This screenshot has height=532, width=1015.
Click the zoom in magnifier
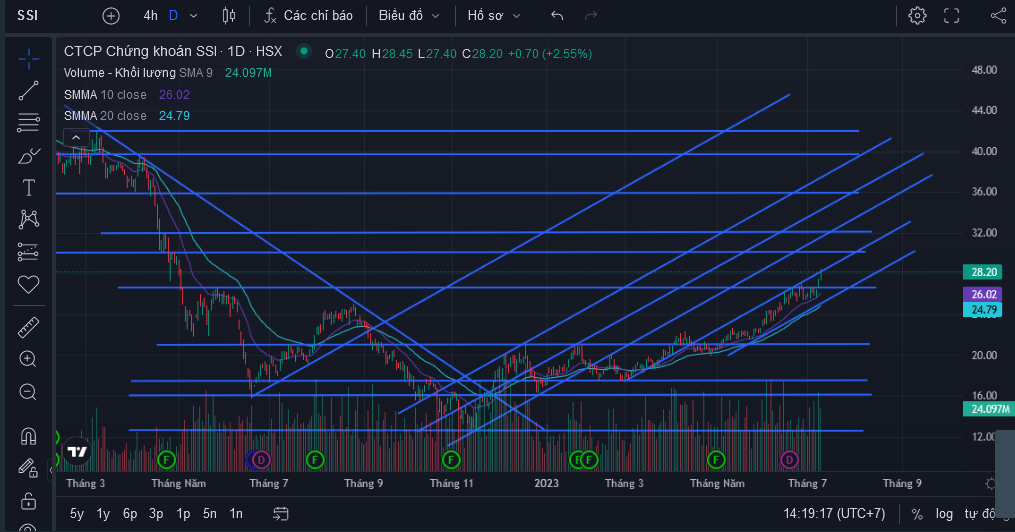click(x=28, y=359)
